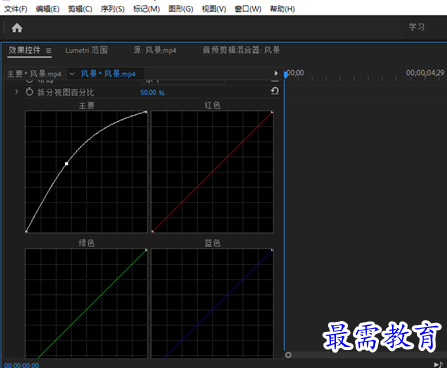Reset the 拆分视图百分比 parameter
The height and width of the screenshot is (368, 447).
tap(275, 91)
